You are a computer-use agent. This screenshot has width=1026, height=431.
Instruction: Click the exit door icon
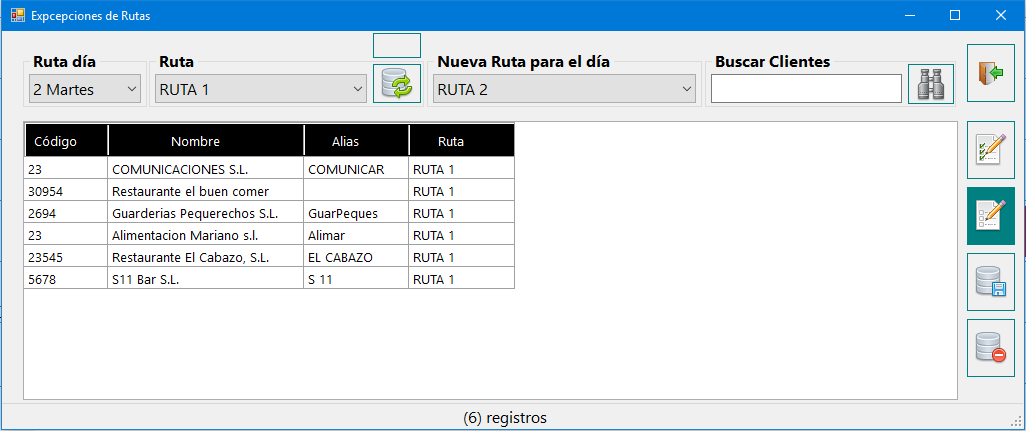click(x=991, y=73)
